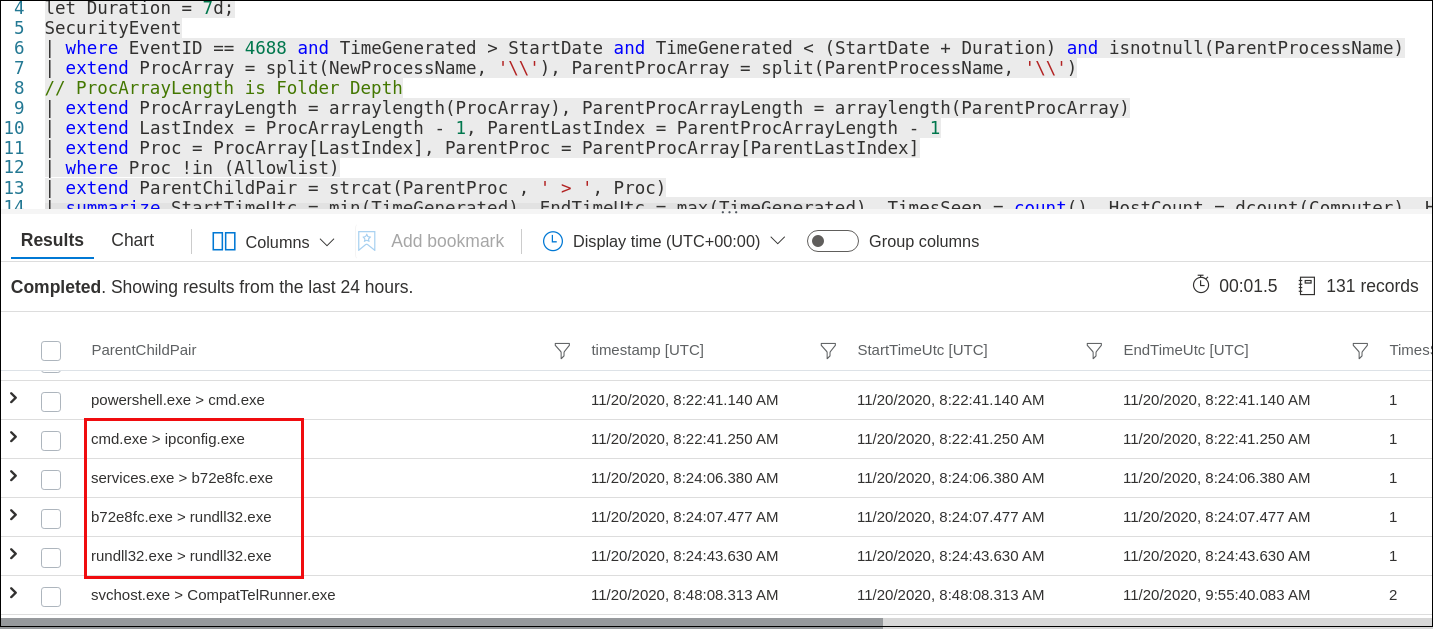This screenshot has height=629, width=1433.
Task: Click the Add bookmark icon
Action: (x=367, y=242)
